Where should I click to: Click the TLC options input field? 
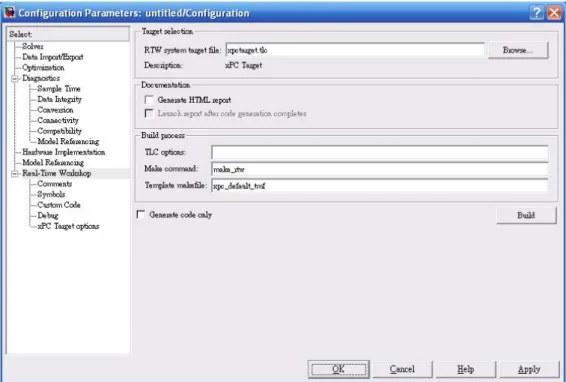coord(380,152)
